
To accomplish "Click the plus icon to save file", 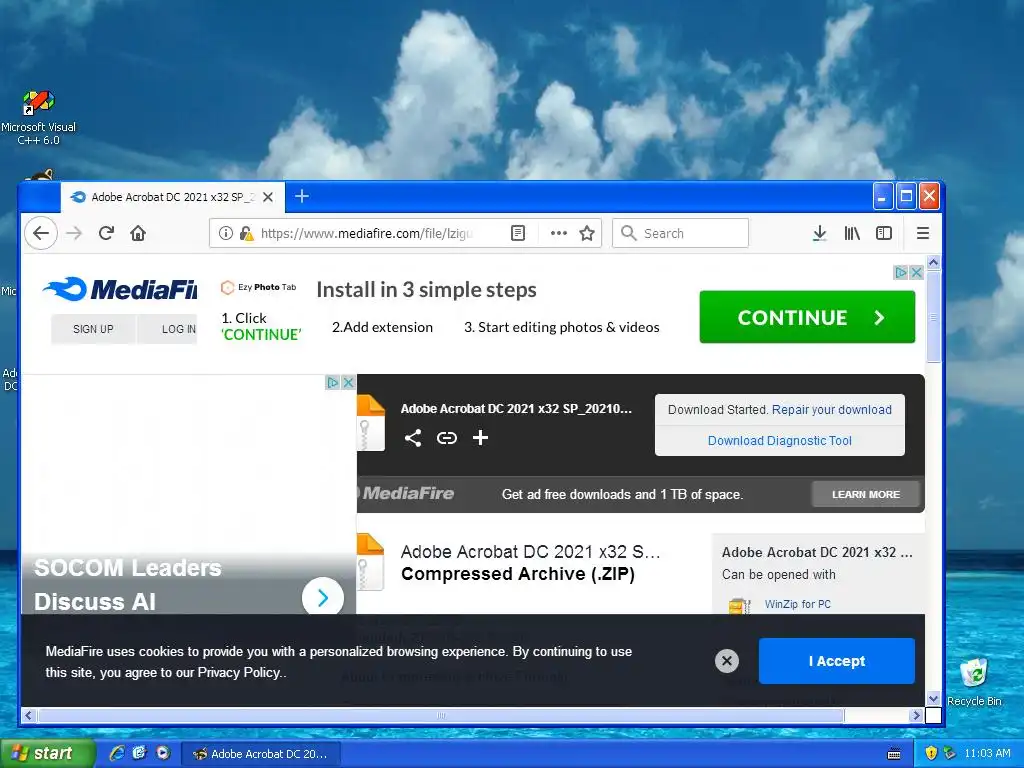I will (x=480, y=438).
